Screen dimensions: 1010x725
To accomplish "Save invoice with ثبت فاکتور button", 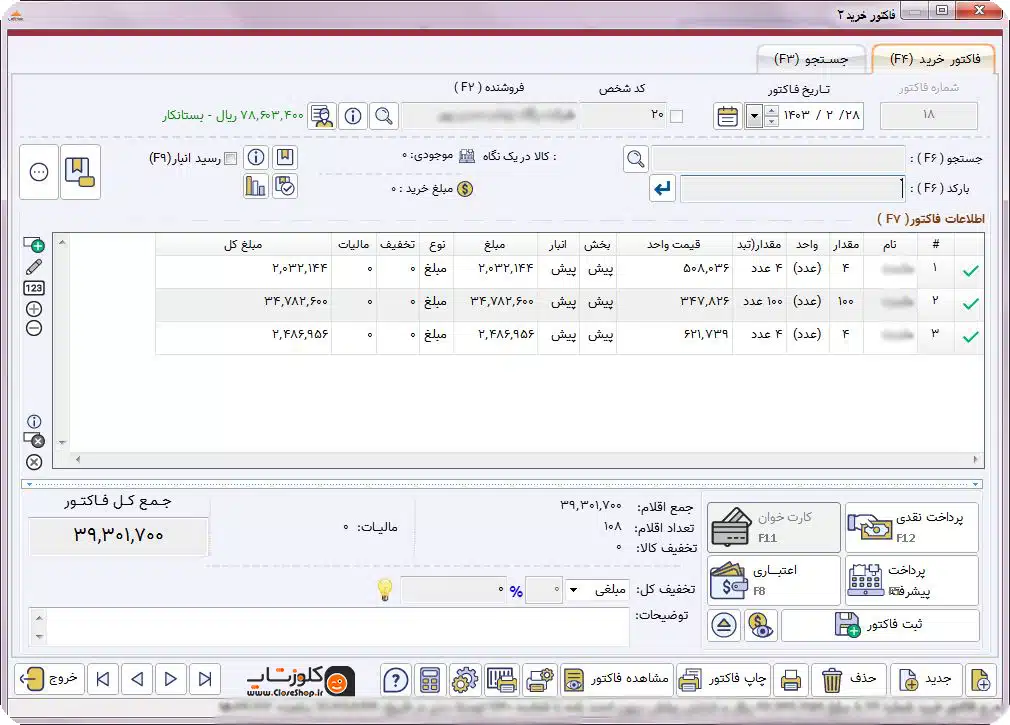I will click(x=880, y=625).
